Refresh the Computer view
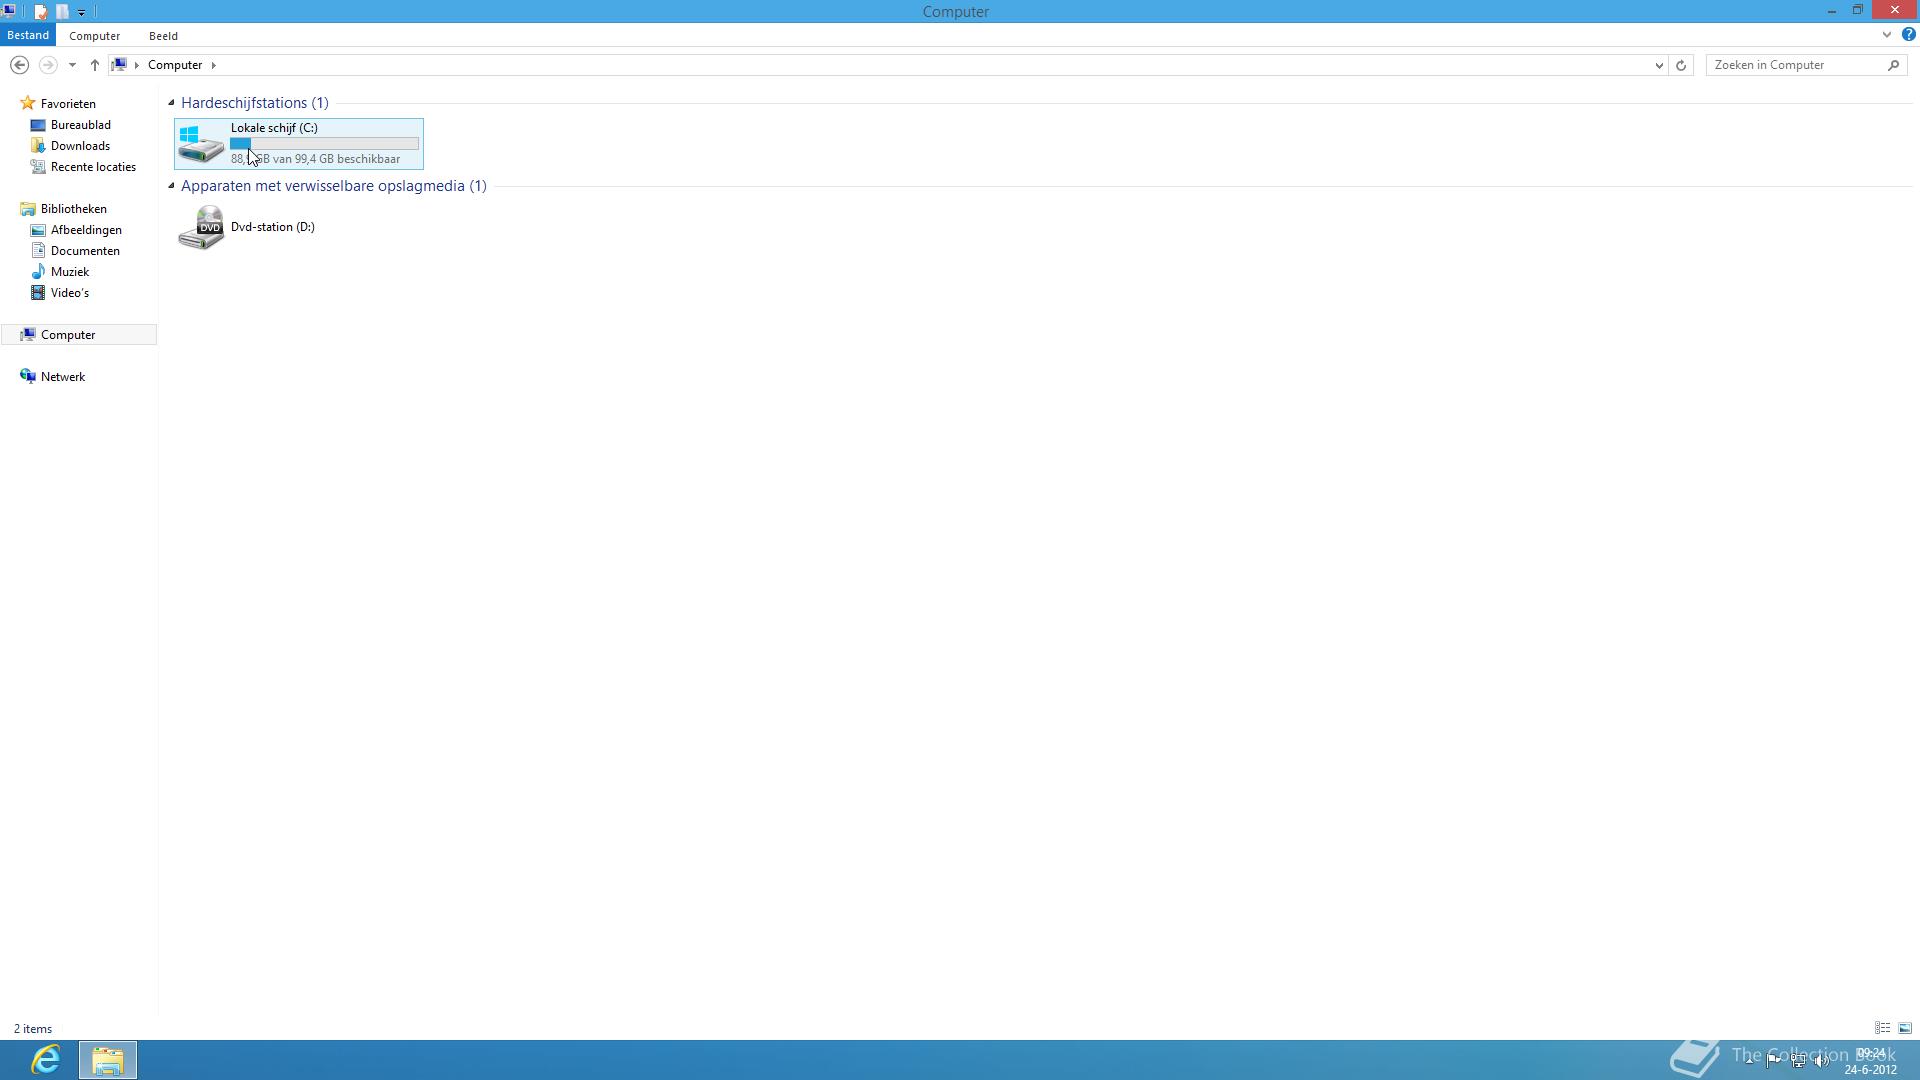This screenshot has height=1080, width=1920. 1681,65
